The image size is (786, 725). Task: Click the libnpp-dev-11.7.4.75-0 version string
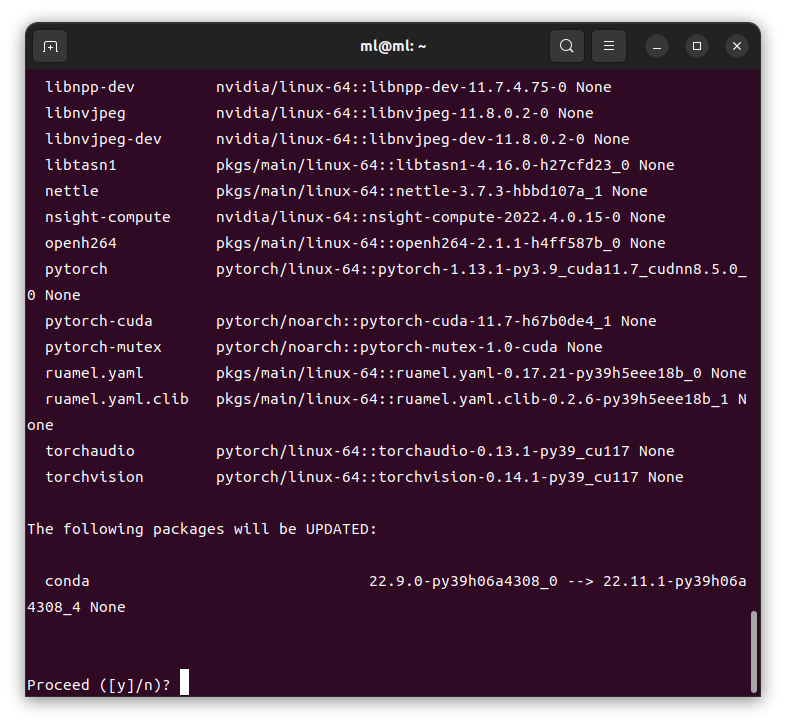468,87
